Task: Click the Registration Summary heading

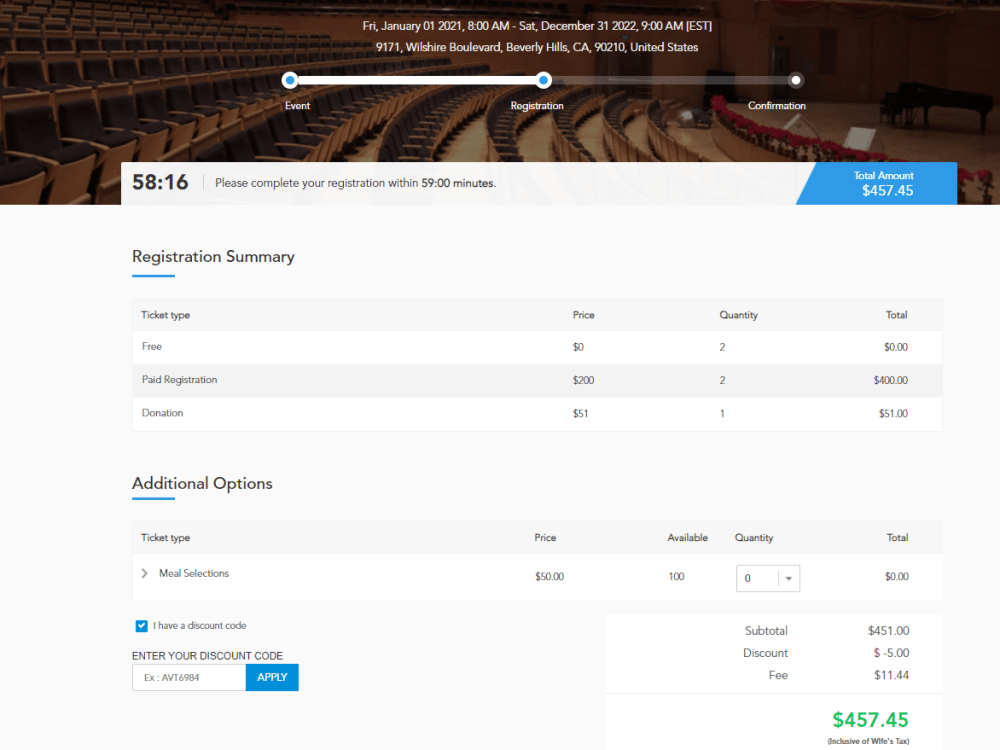Action: [213, 256]
